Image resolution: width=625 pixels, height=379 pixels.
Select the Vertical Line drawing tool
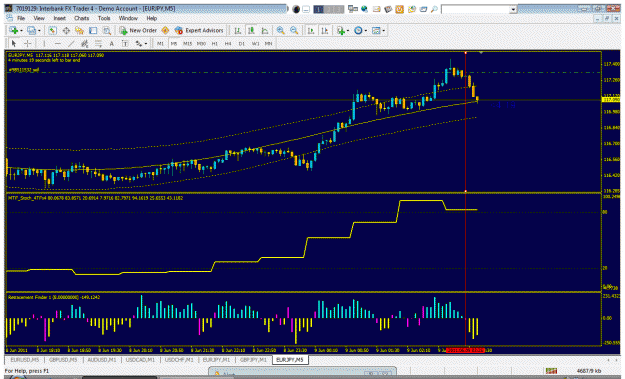click(44, 43)
